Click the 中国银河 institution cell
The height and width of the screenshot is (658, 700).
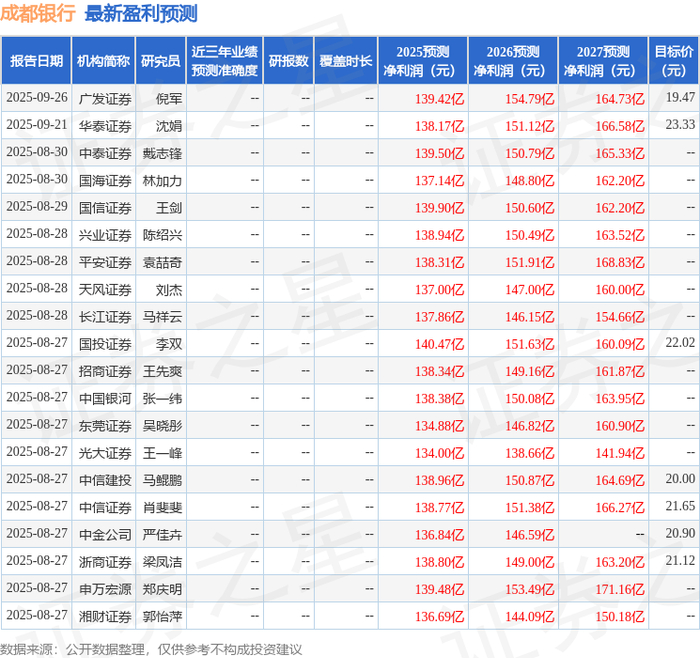(105, 398)
